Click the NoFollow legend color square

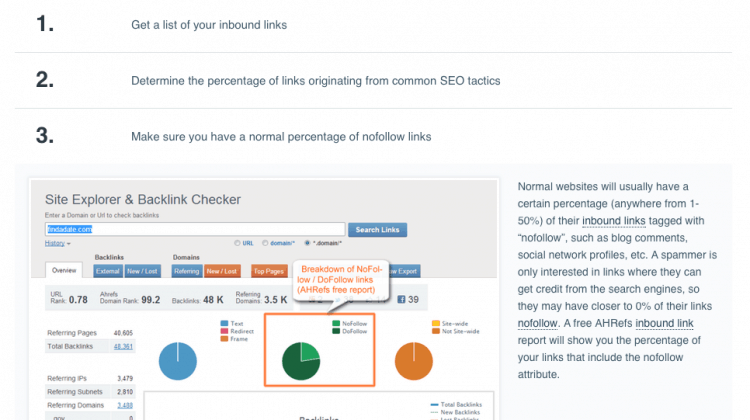point(336,324)
